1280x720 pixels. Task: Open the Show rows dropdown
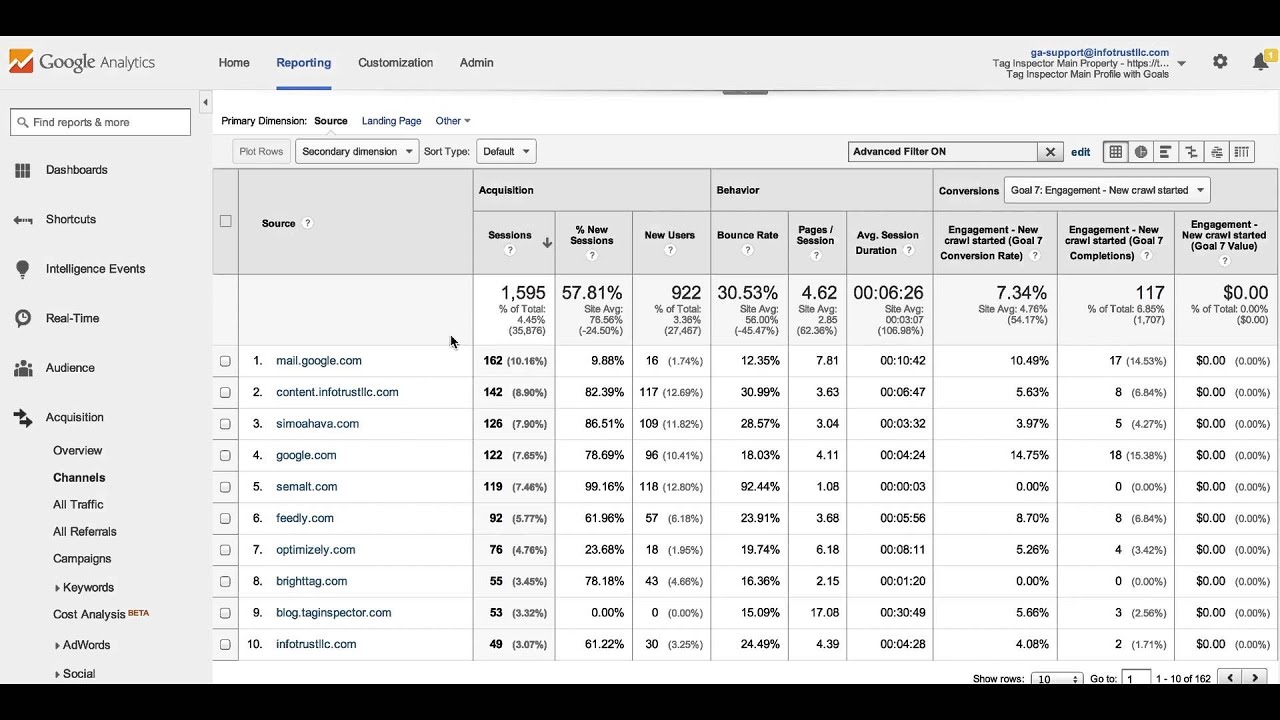[1057, 679]
